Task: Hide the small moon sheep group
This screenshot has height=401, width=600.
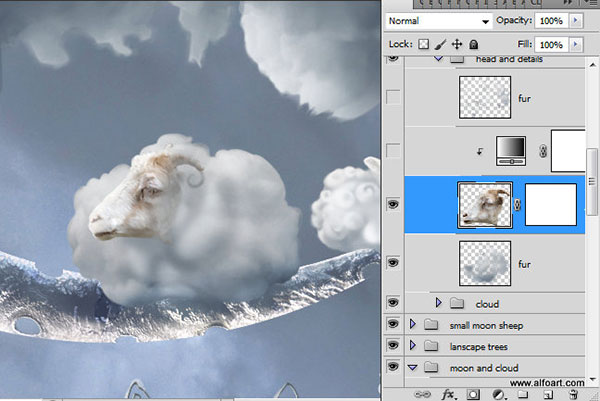Action: 393,324
